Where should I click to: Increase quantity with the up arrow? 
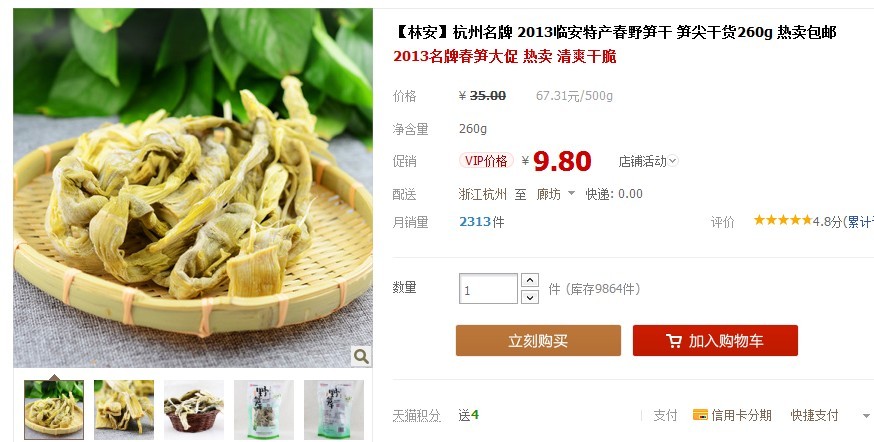point(530,280)
